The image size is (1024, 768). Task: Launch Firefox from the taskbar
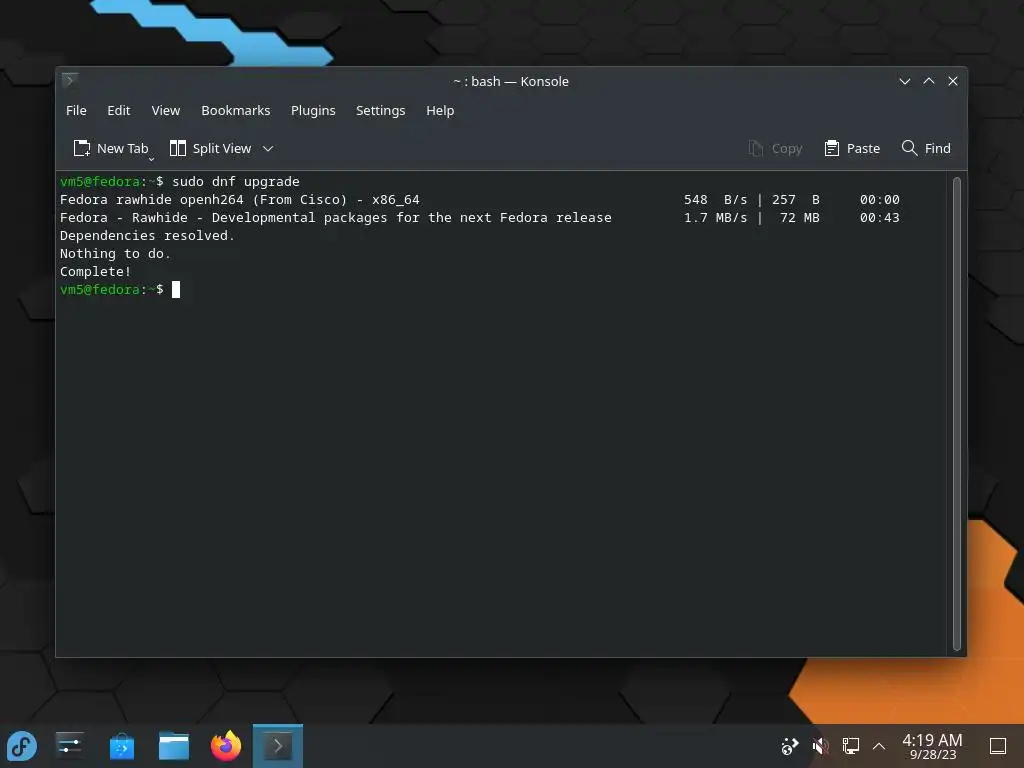[226, 745]
